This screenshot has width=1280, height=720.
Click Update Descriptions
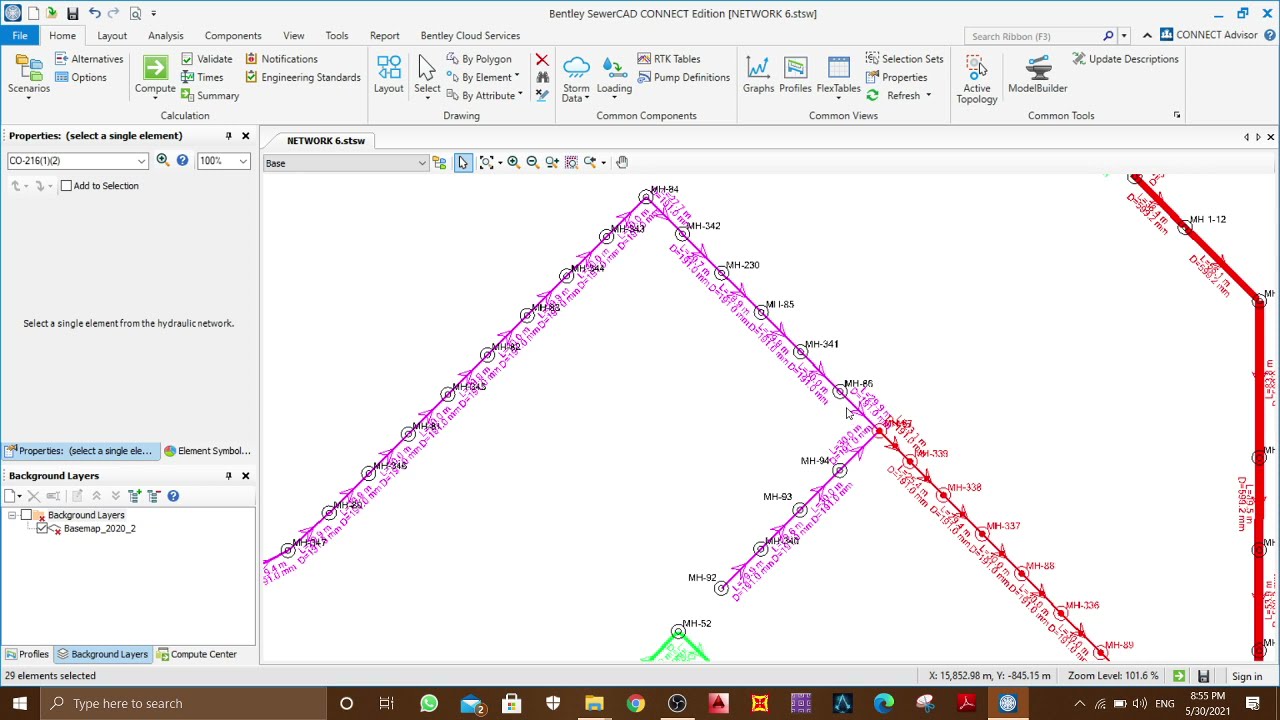pos(1125,59)
